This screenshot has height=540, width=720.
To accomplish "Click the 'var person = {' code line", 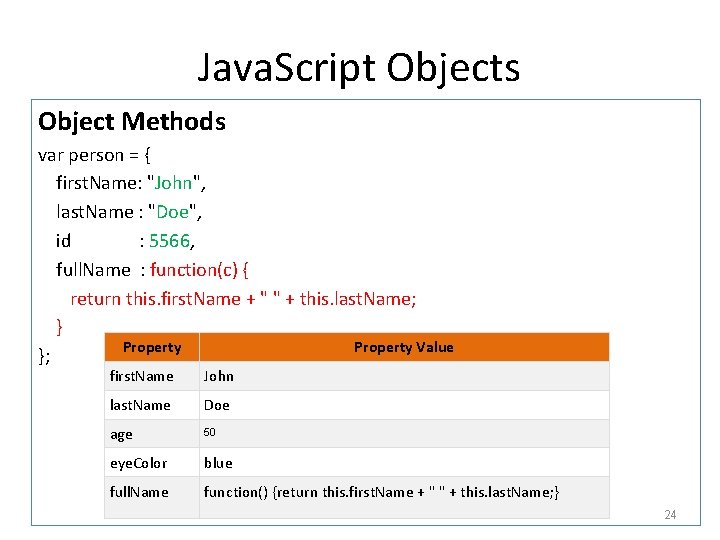I will tap(94, 155).
